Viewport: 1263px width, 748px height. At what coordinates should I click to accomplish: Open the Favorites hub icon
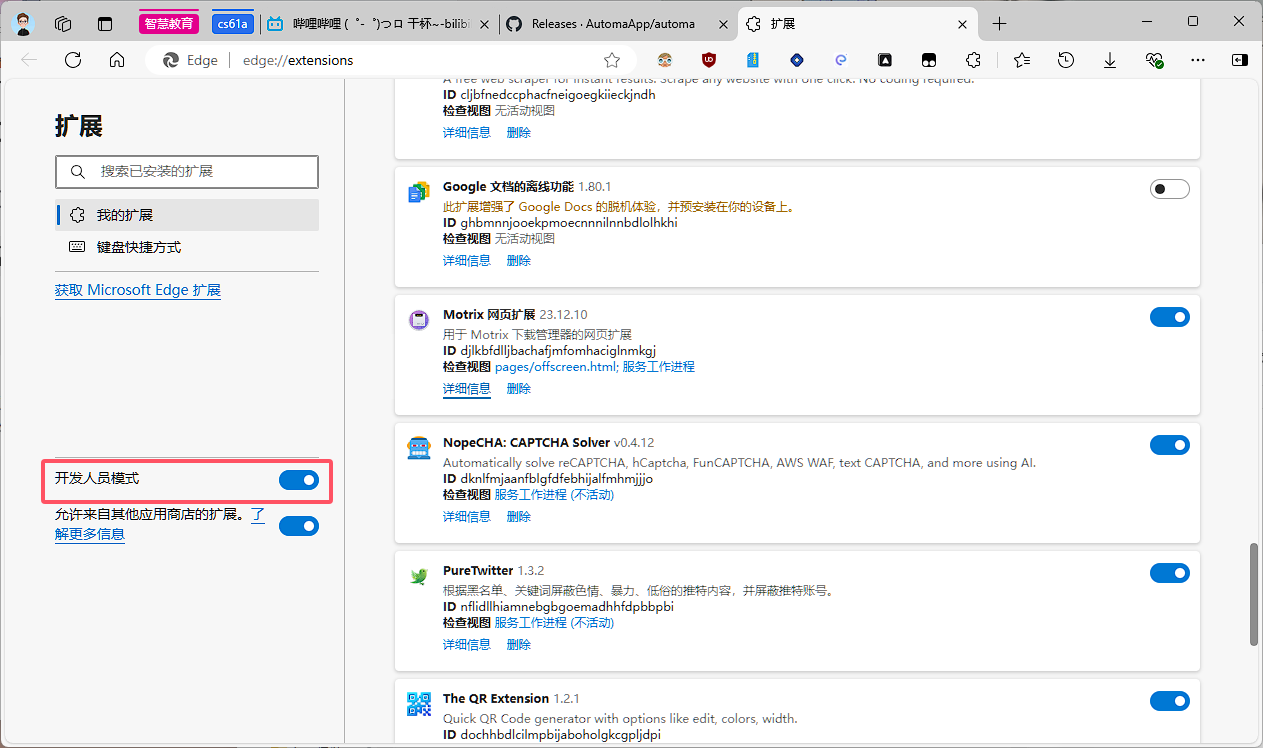[x=1021, y=60]
